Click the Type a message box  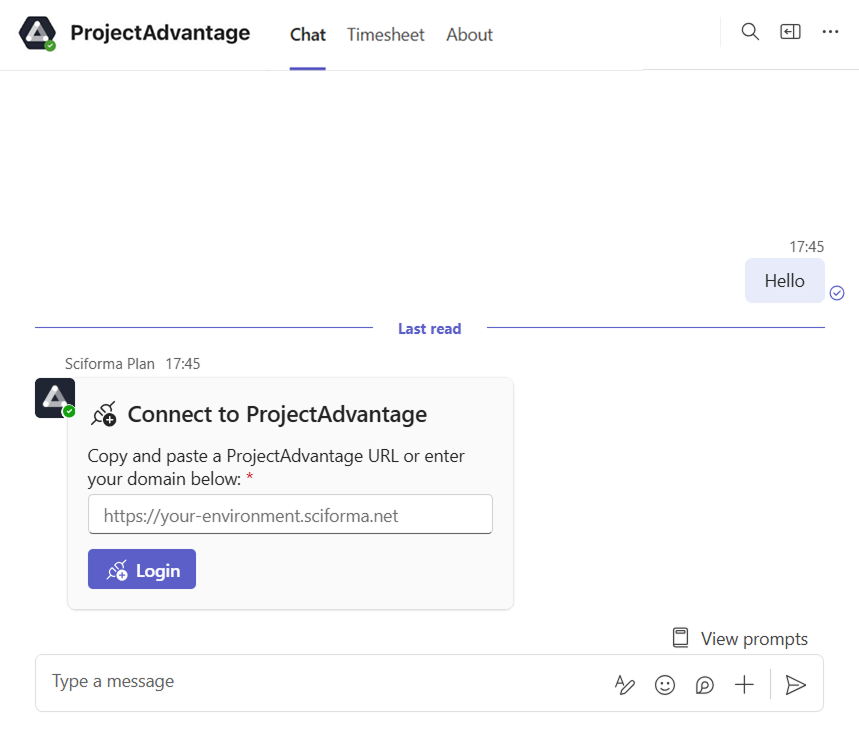(320, 682)
